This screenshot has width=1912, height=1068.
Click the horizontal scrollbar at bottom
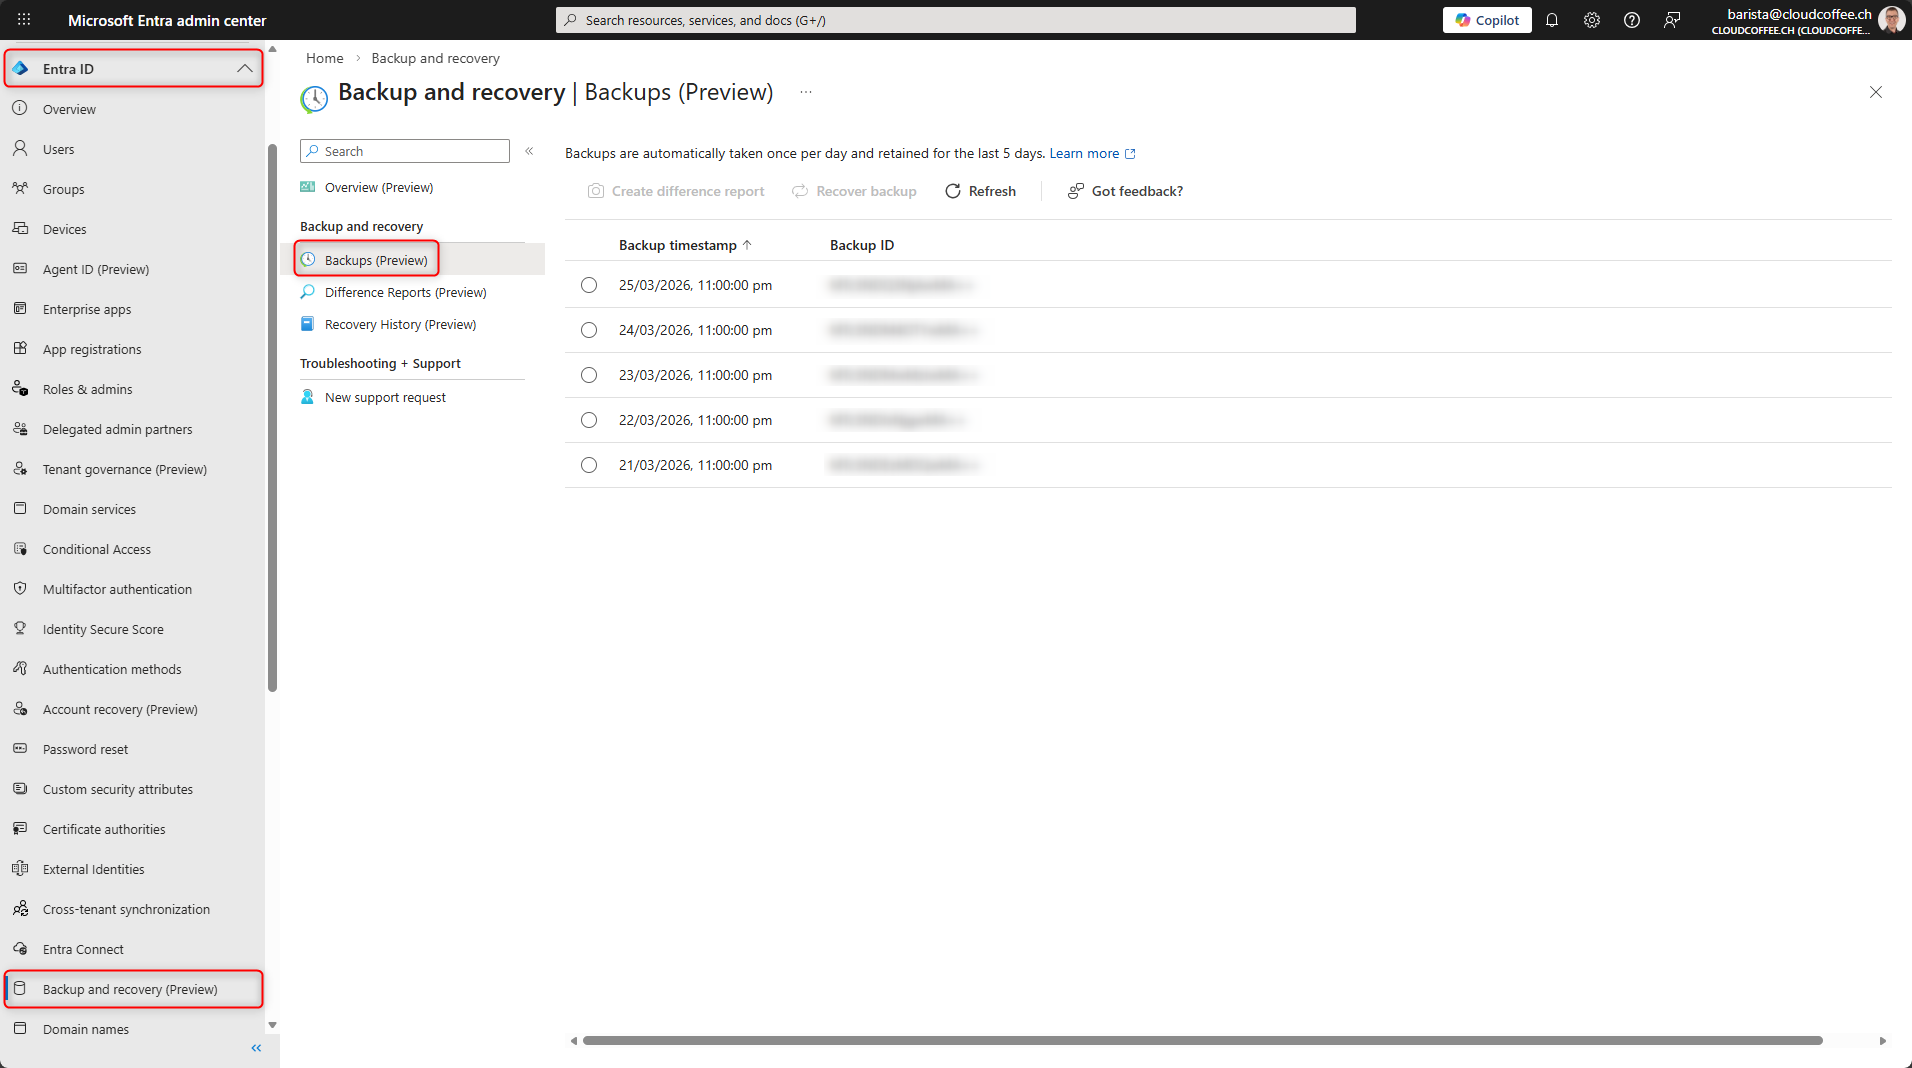click(x=1200, y=1040)
